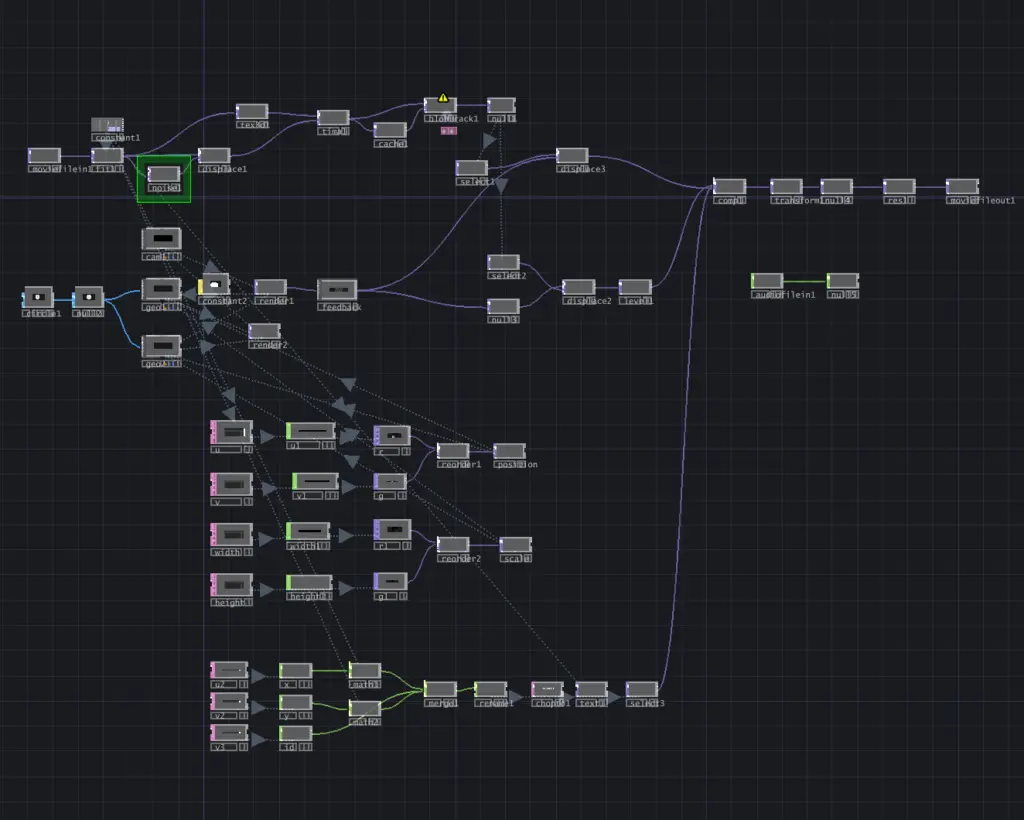
Task: Select the merge node
Action: coord(440,689)
